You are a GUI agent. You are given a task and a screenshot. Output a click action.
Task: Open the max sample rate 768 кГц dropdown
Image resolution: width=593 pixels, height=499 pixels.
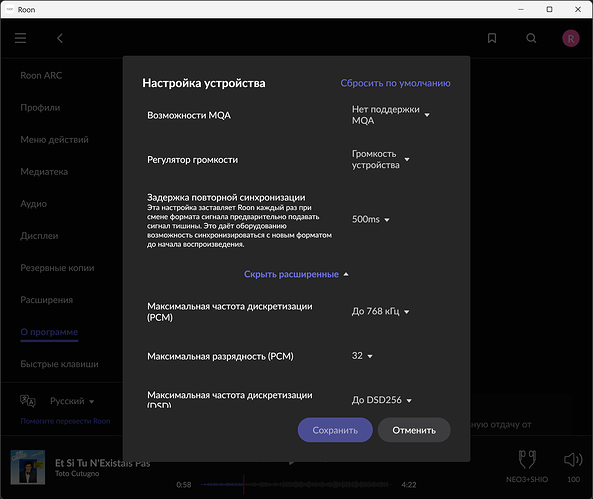[x=380, y=311]
